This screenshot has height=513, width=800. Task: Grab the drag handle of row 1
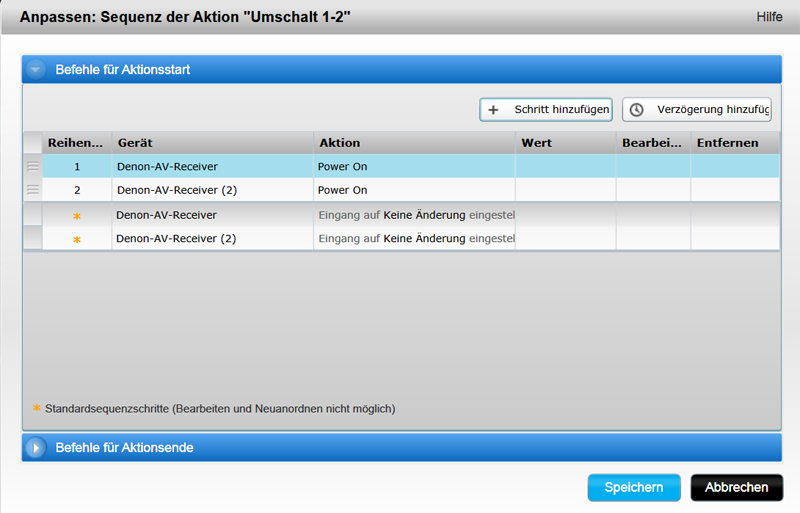tap(33, 166)
